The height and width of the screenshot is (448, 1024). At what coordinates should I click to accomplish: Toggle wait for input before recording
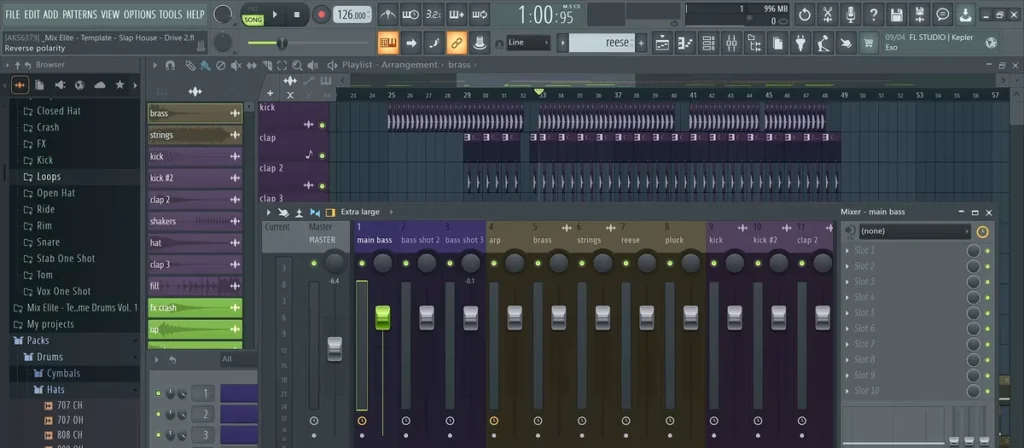pyautogui.click(x=410, y=14)
